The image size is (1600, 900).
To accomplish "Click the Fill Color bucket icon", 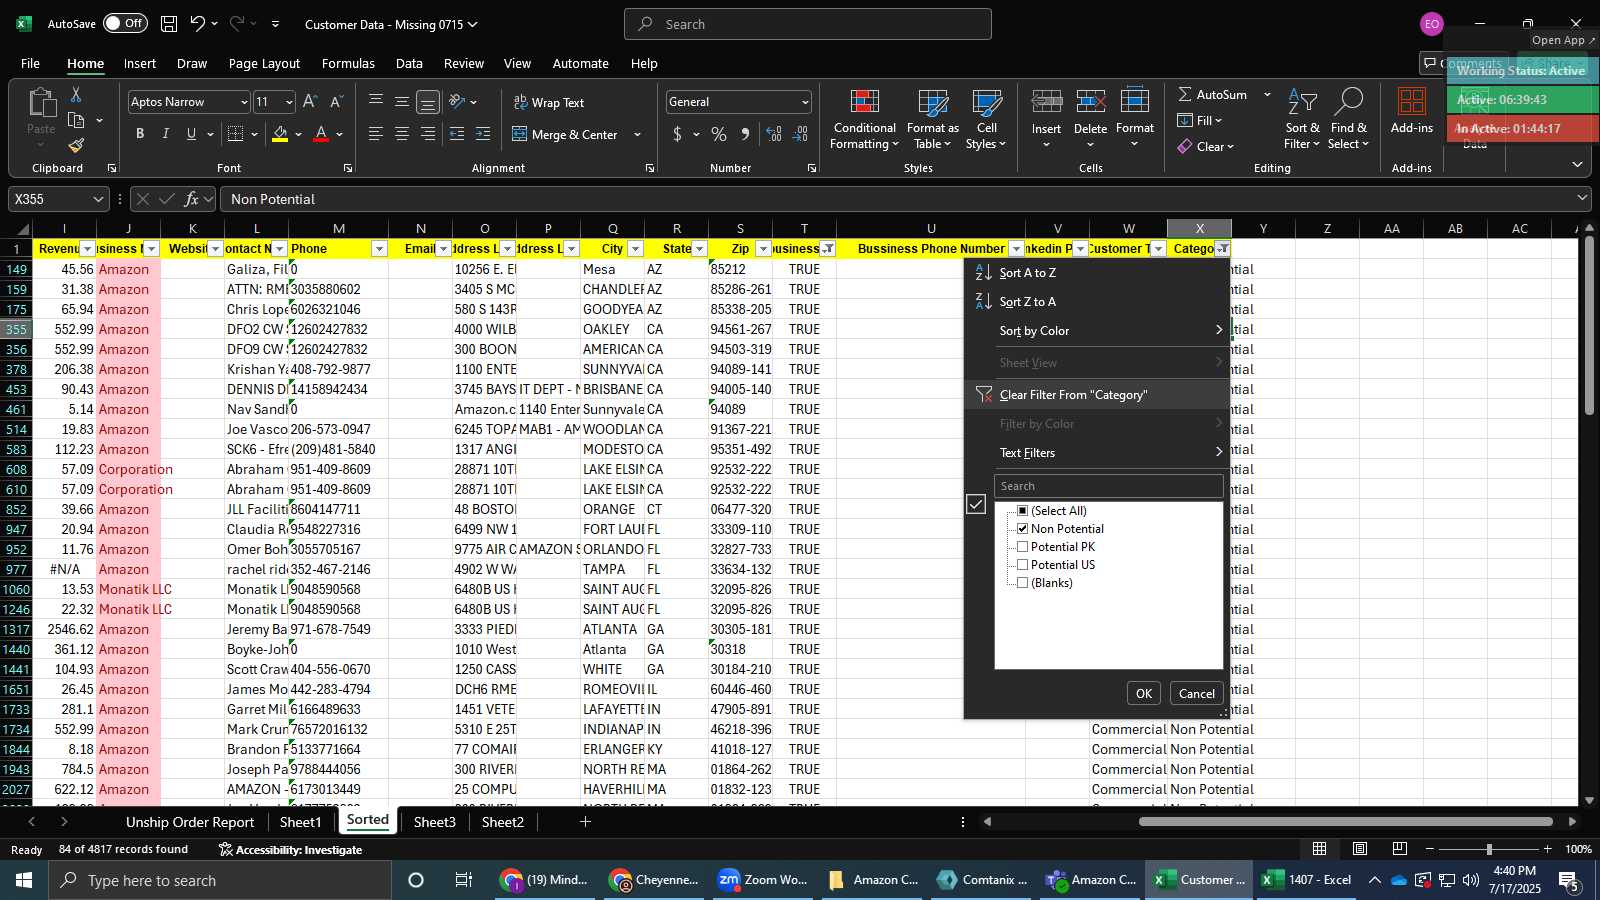I will pyautogui.click(x=280, y=134).
